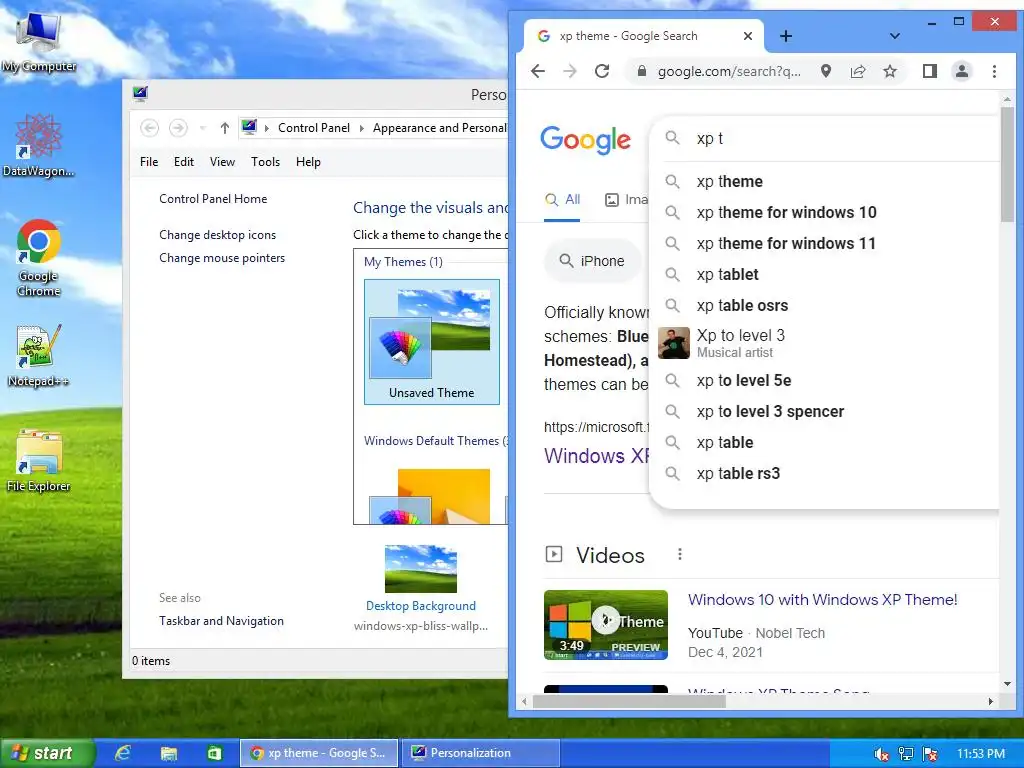This screenshot has height=768, width=1024.
Task: Open 'Windows 10 with Windows XP Theme!' link
Action: [x=822, y=600]
